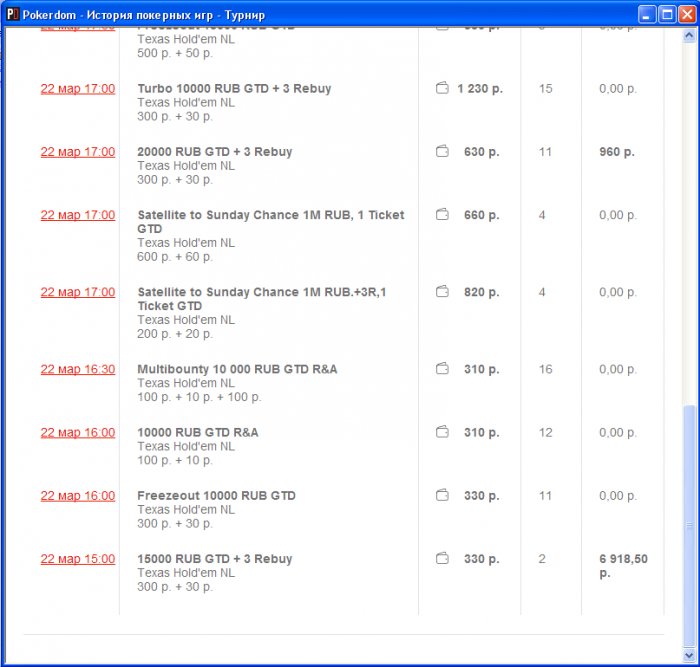Close the Pokerdom history window
Screen dimensions: 700x667
click(x=687, y=15)
